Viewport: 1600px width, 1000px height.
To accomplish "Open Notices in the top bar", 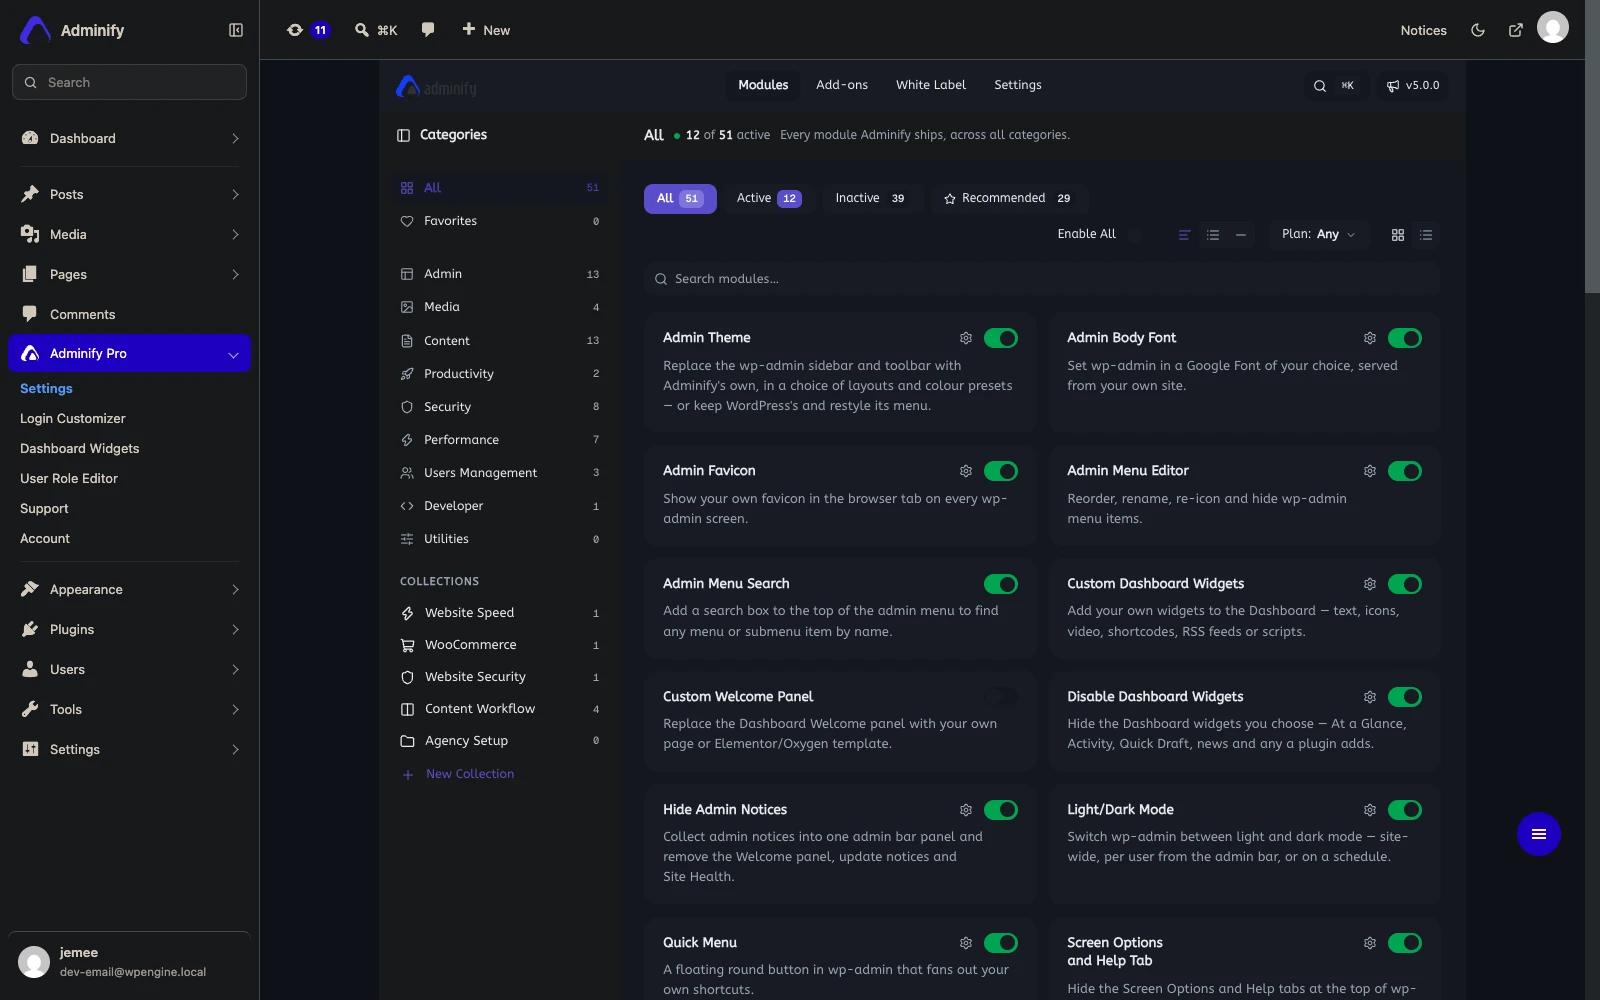I will pyautogui.click(x=1424, y=30).
